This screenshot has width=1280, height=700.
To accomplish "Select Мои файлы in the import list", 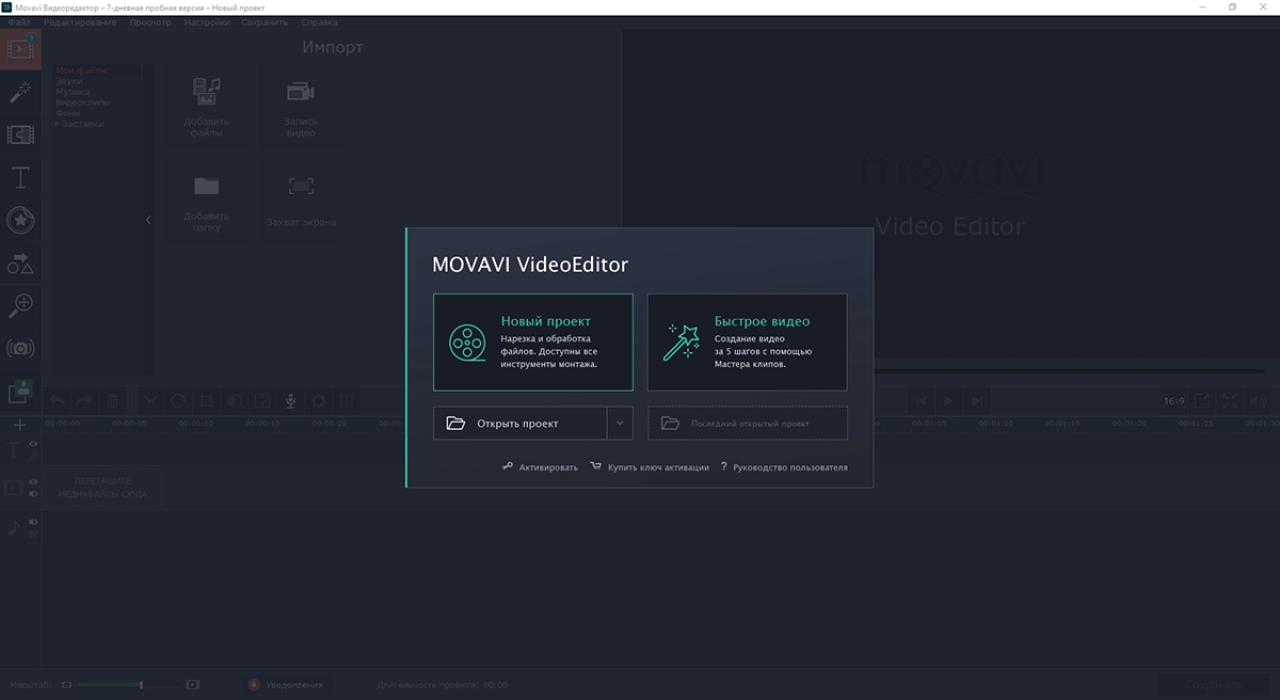I will click(x=81, y=70).
